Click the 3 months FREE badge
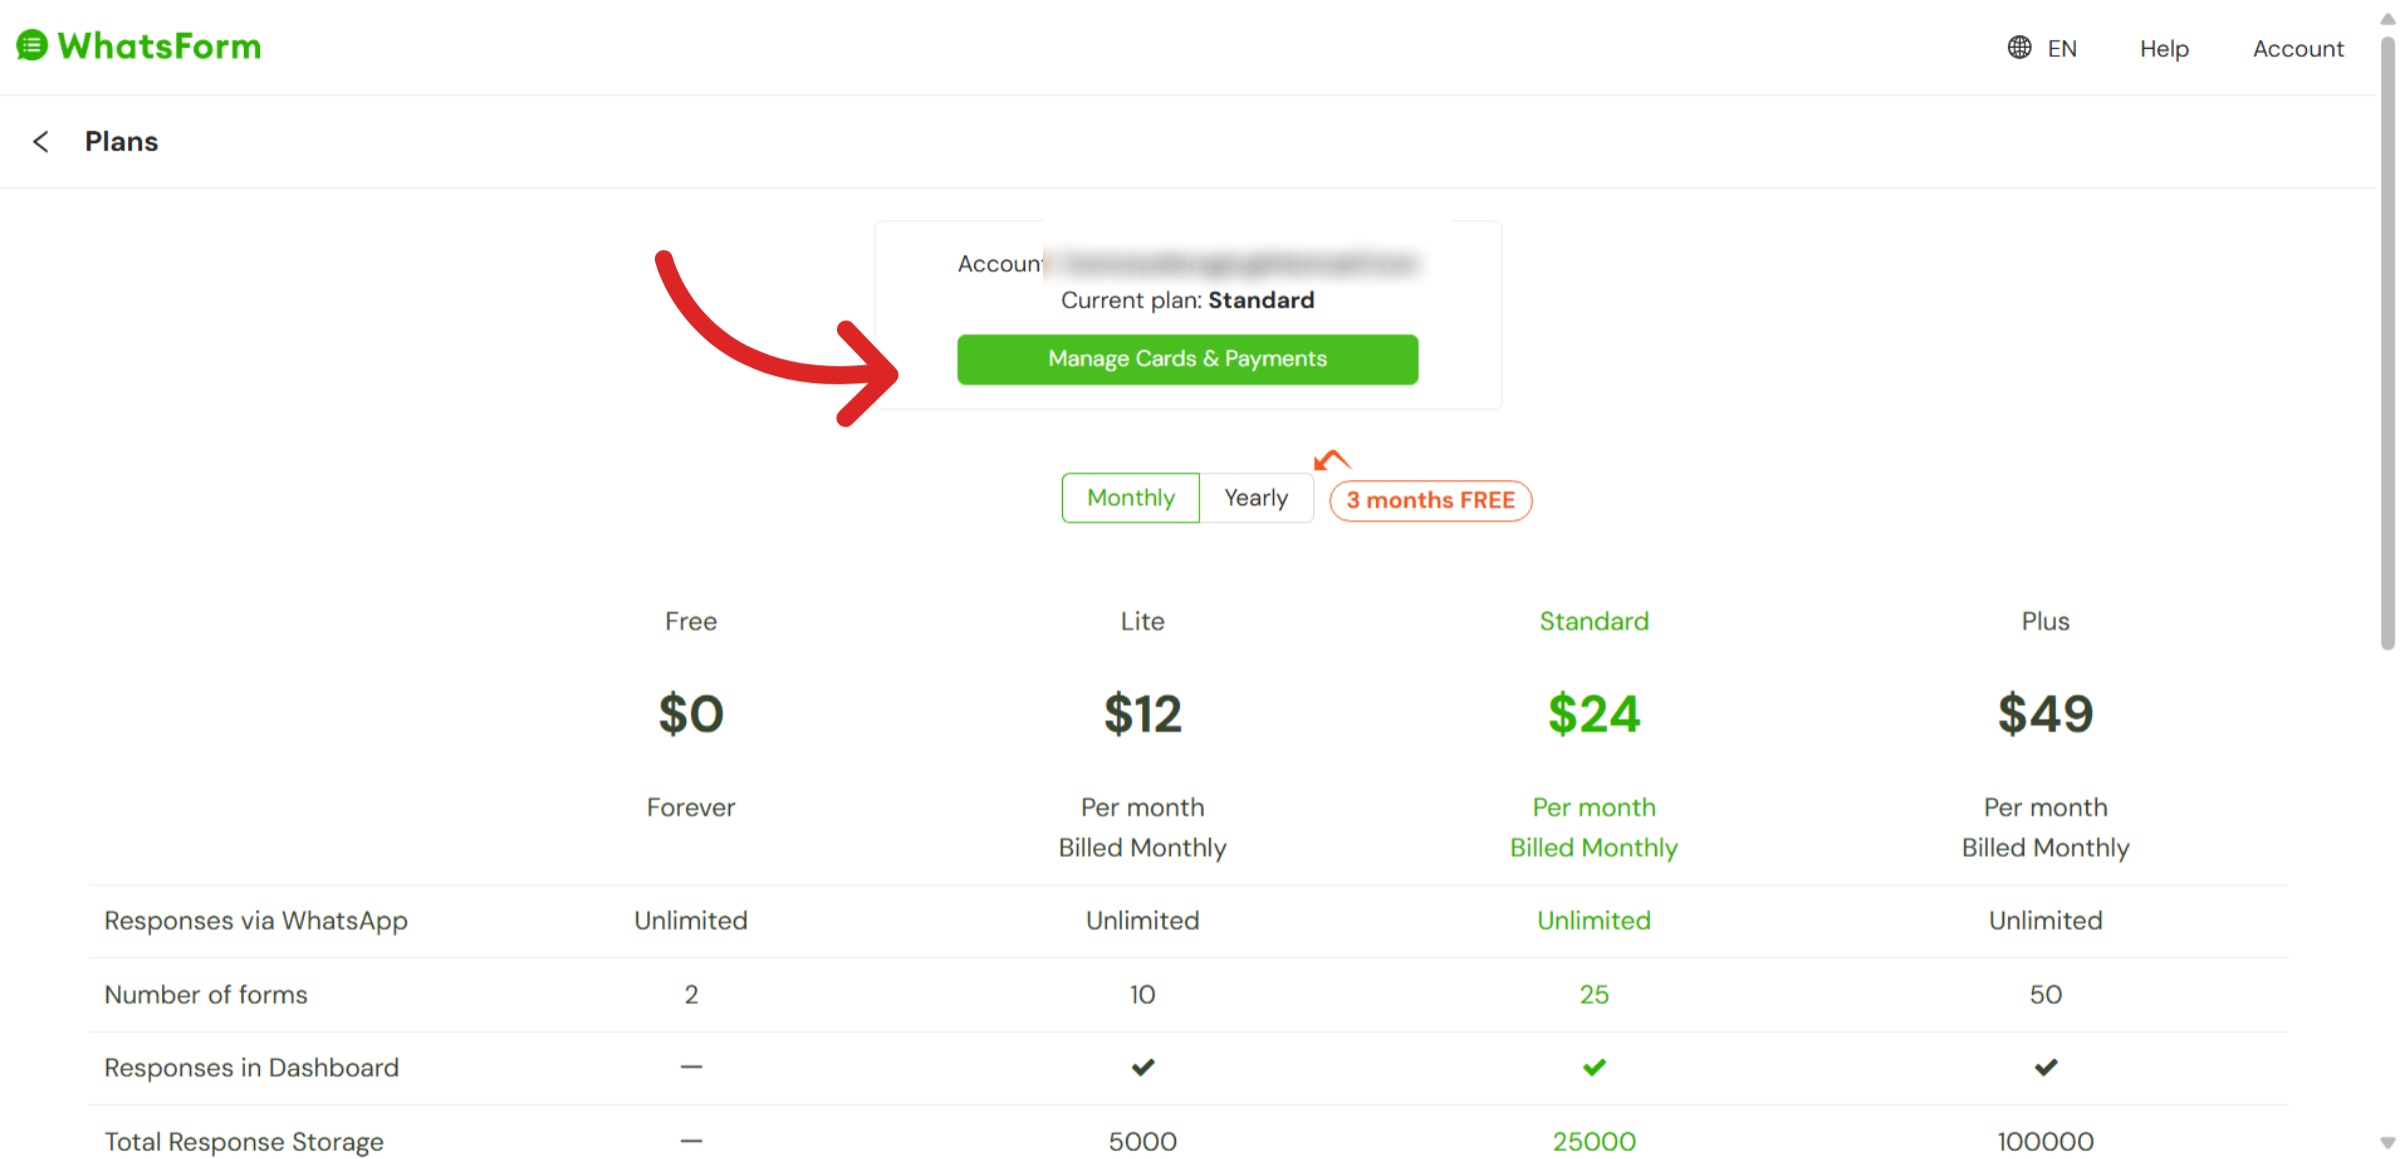Screen dimensions: 2400x1159 click(x=1430, y=500)
